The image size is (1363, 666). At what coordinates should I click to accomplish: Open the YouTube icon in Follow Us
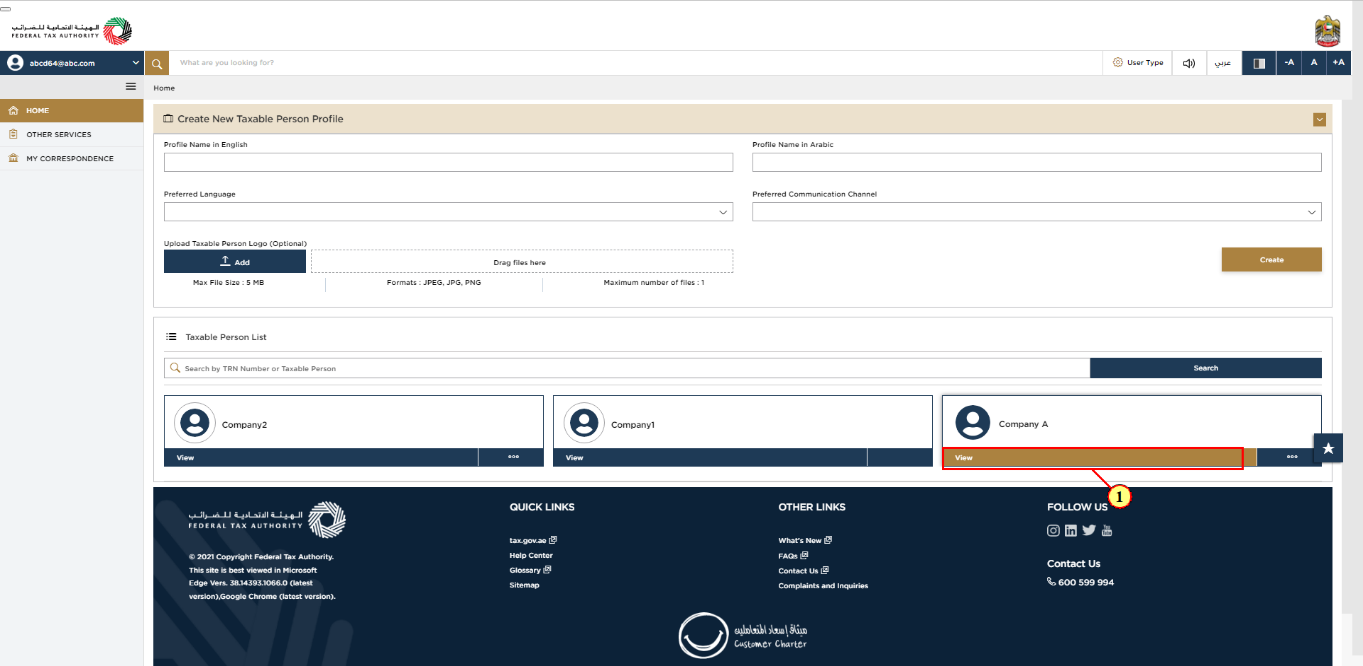point(1106,530)
